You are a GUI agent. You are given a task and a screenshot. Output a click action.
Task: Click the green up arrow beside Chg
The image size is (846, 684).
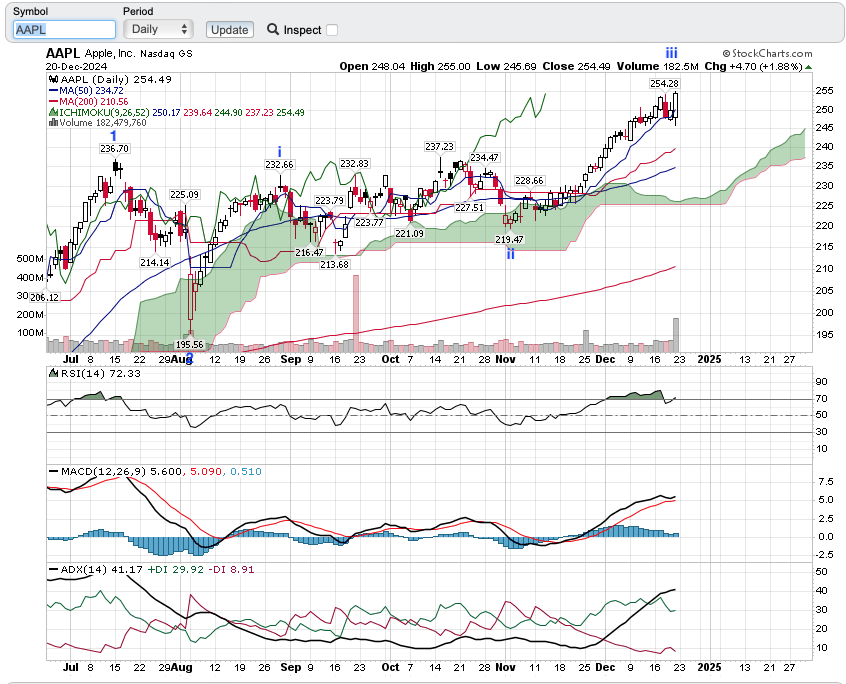[x=808, y=67]
